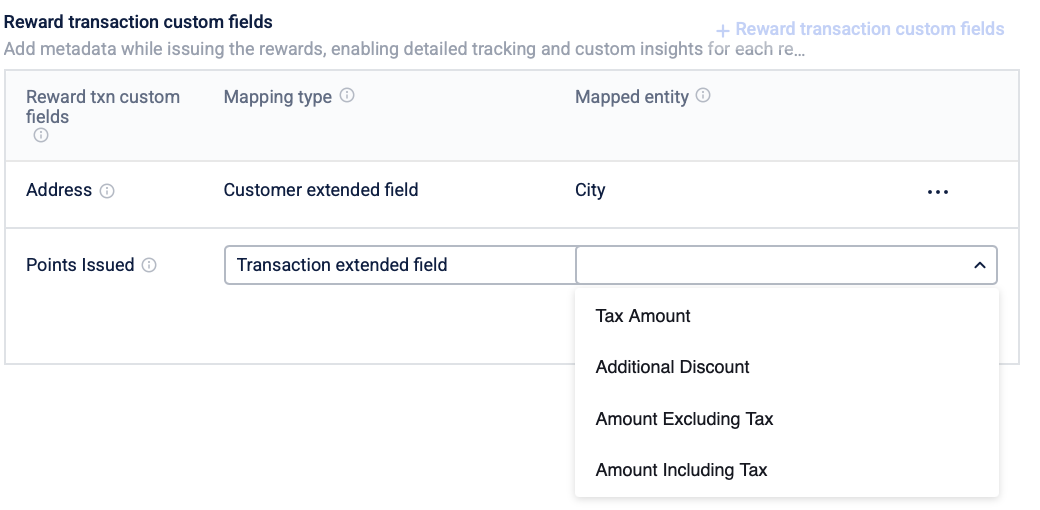
Task: Click the Points Issued field label
Action: click(80, 265)
